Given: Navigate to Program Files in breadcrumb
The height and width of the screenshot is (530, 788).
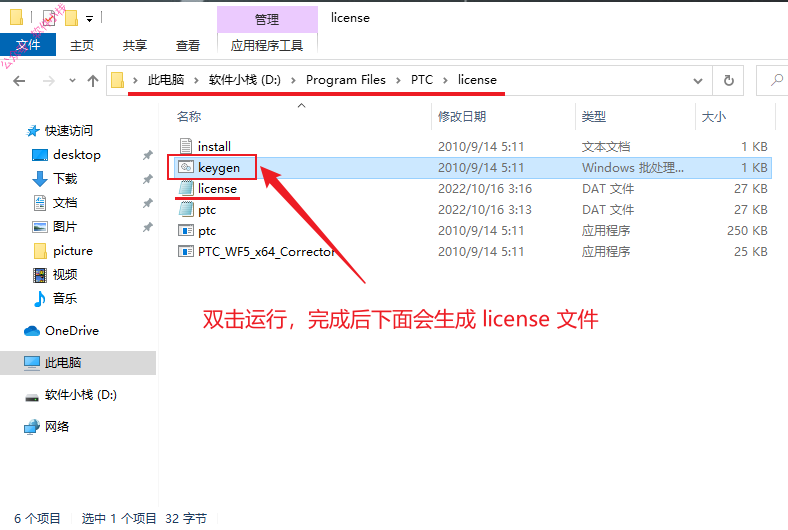Looking at the screenshot, I should 346,80.
